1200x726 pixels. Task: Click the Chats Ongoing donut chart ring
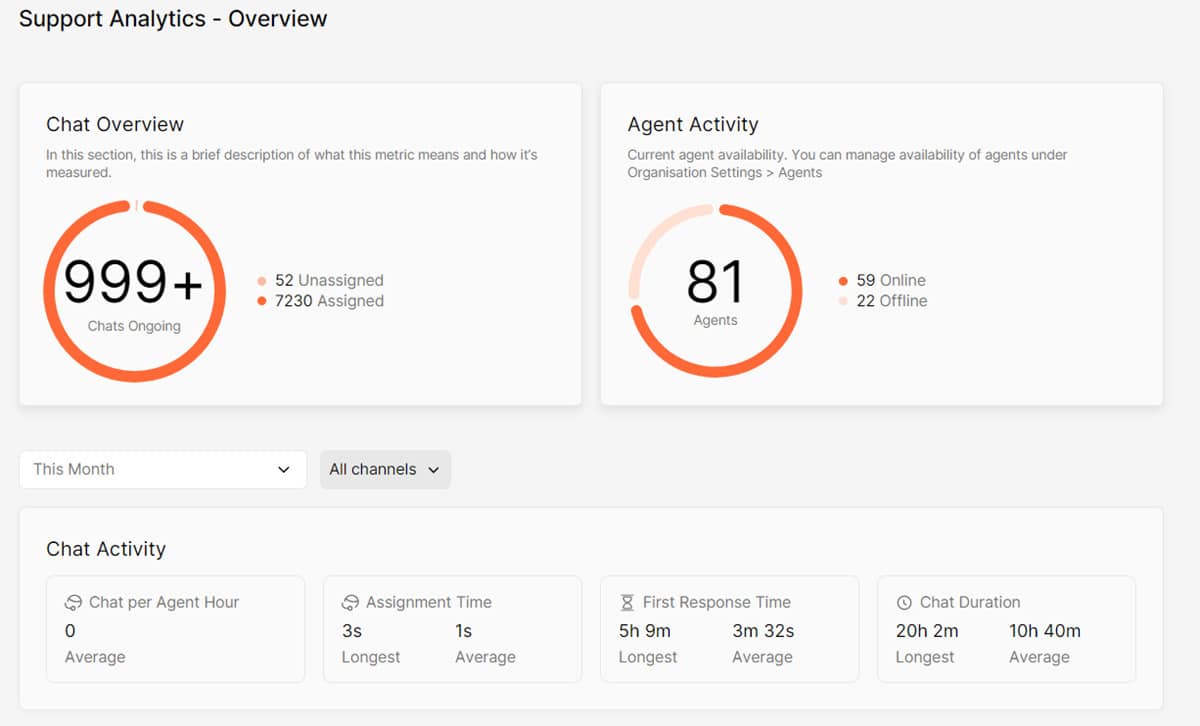tap(51, 292)
